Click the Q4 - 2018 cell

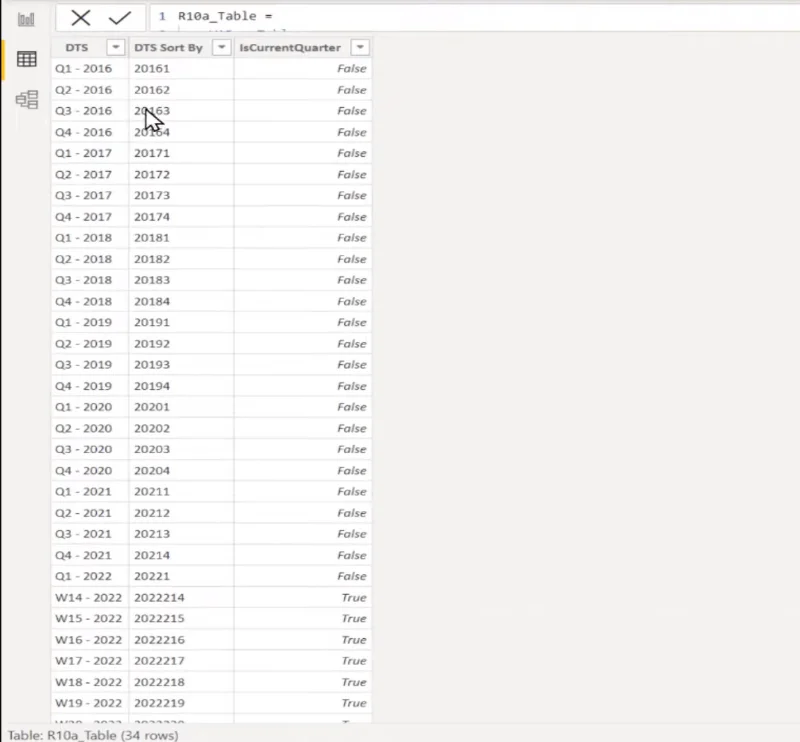(x=90, y=302)
